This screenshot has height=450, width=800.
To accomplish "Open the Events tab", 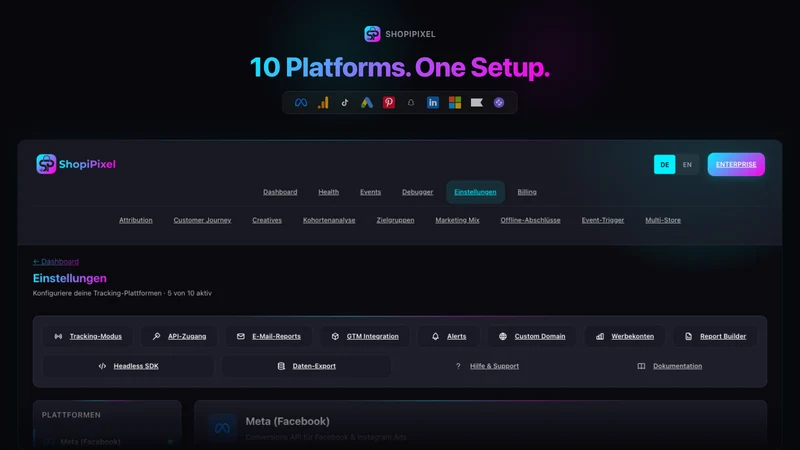I will pyautogui.click(x=370, y=192).
